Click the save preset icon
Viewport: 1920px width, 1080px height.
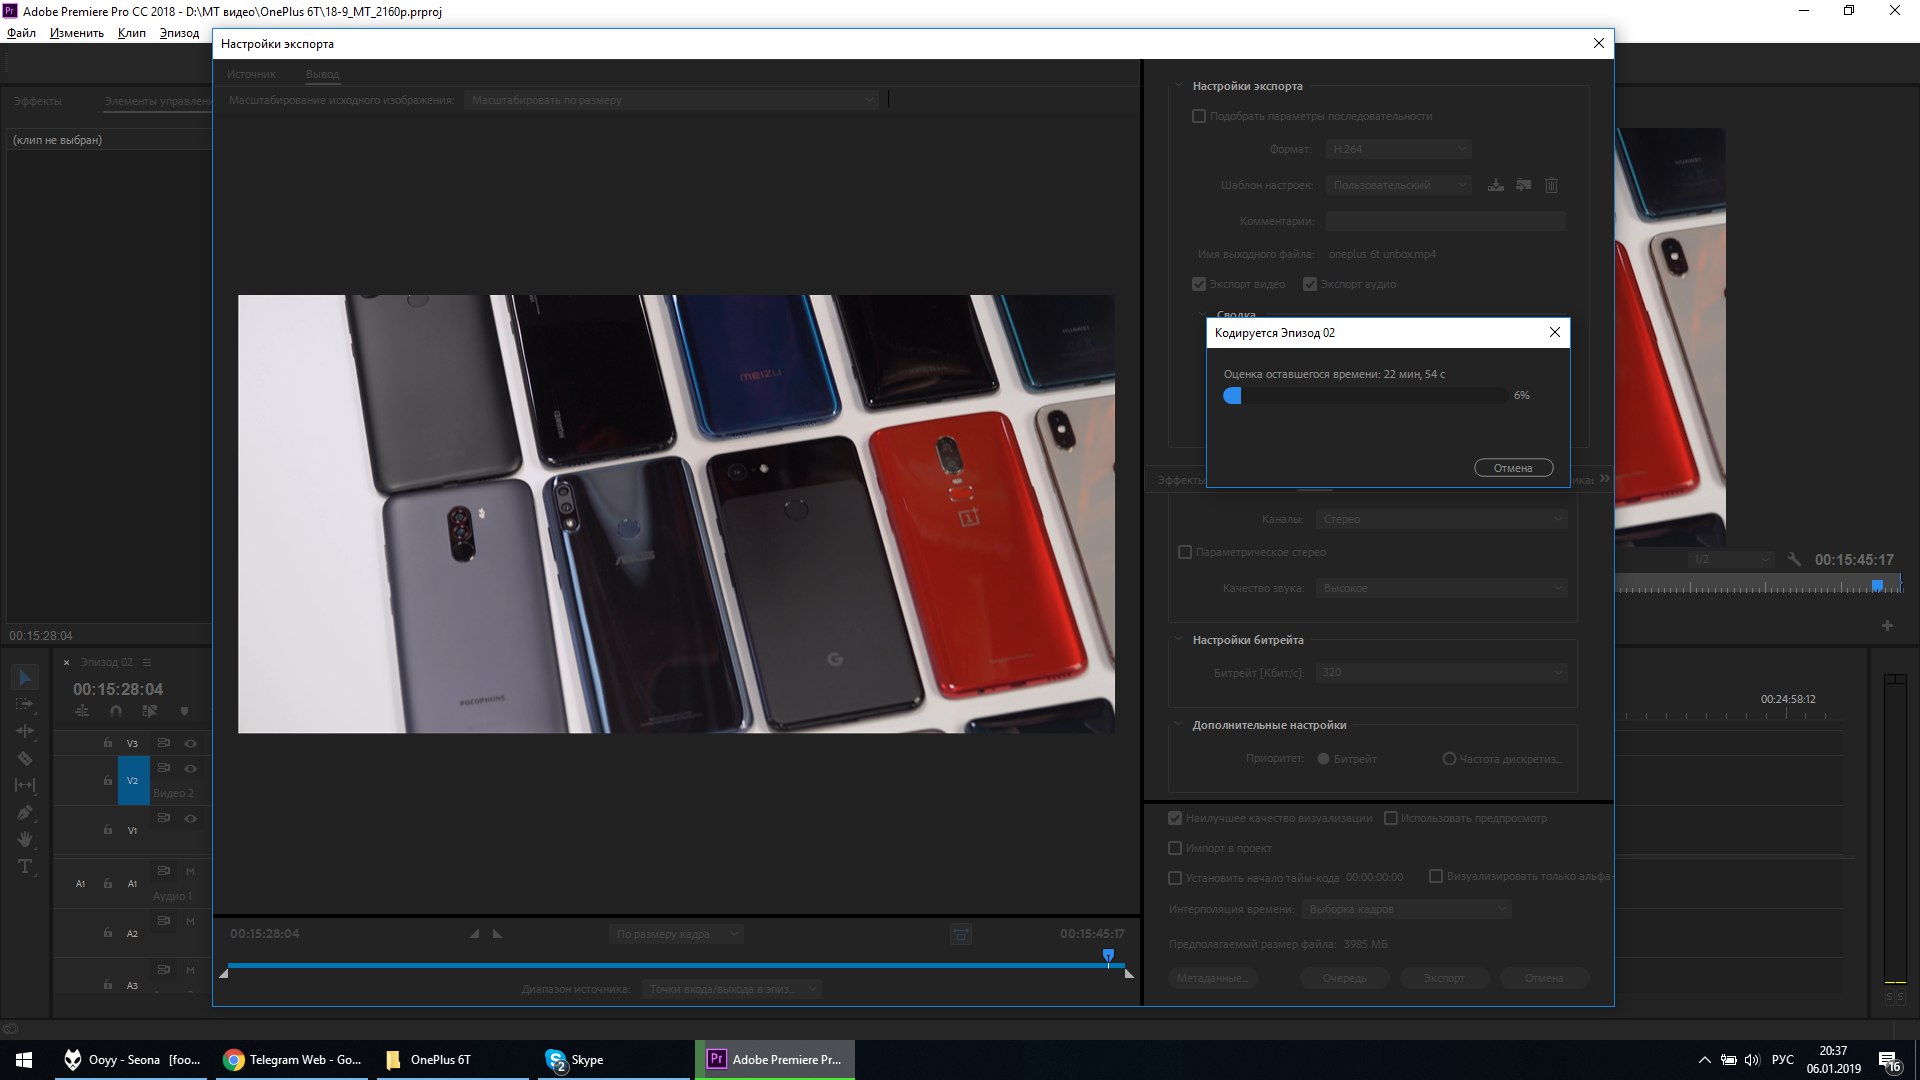pyautogui.click(x=1495, y=185)
